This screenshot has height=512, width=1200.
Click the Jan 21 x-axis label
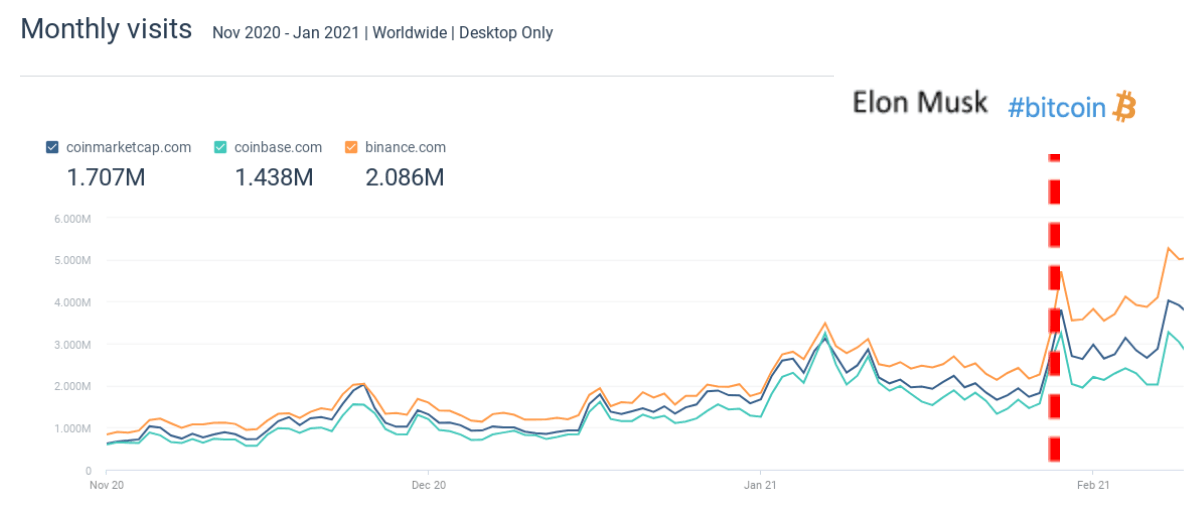[760, 484]
